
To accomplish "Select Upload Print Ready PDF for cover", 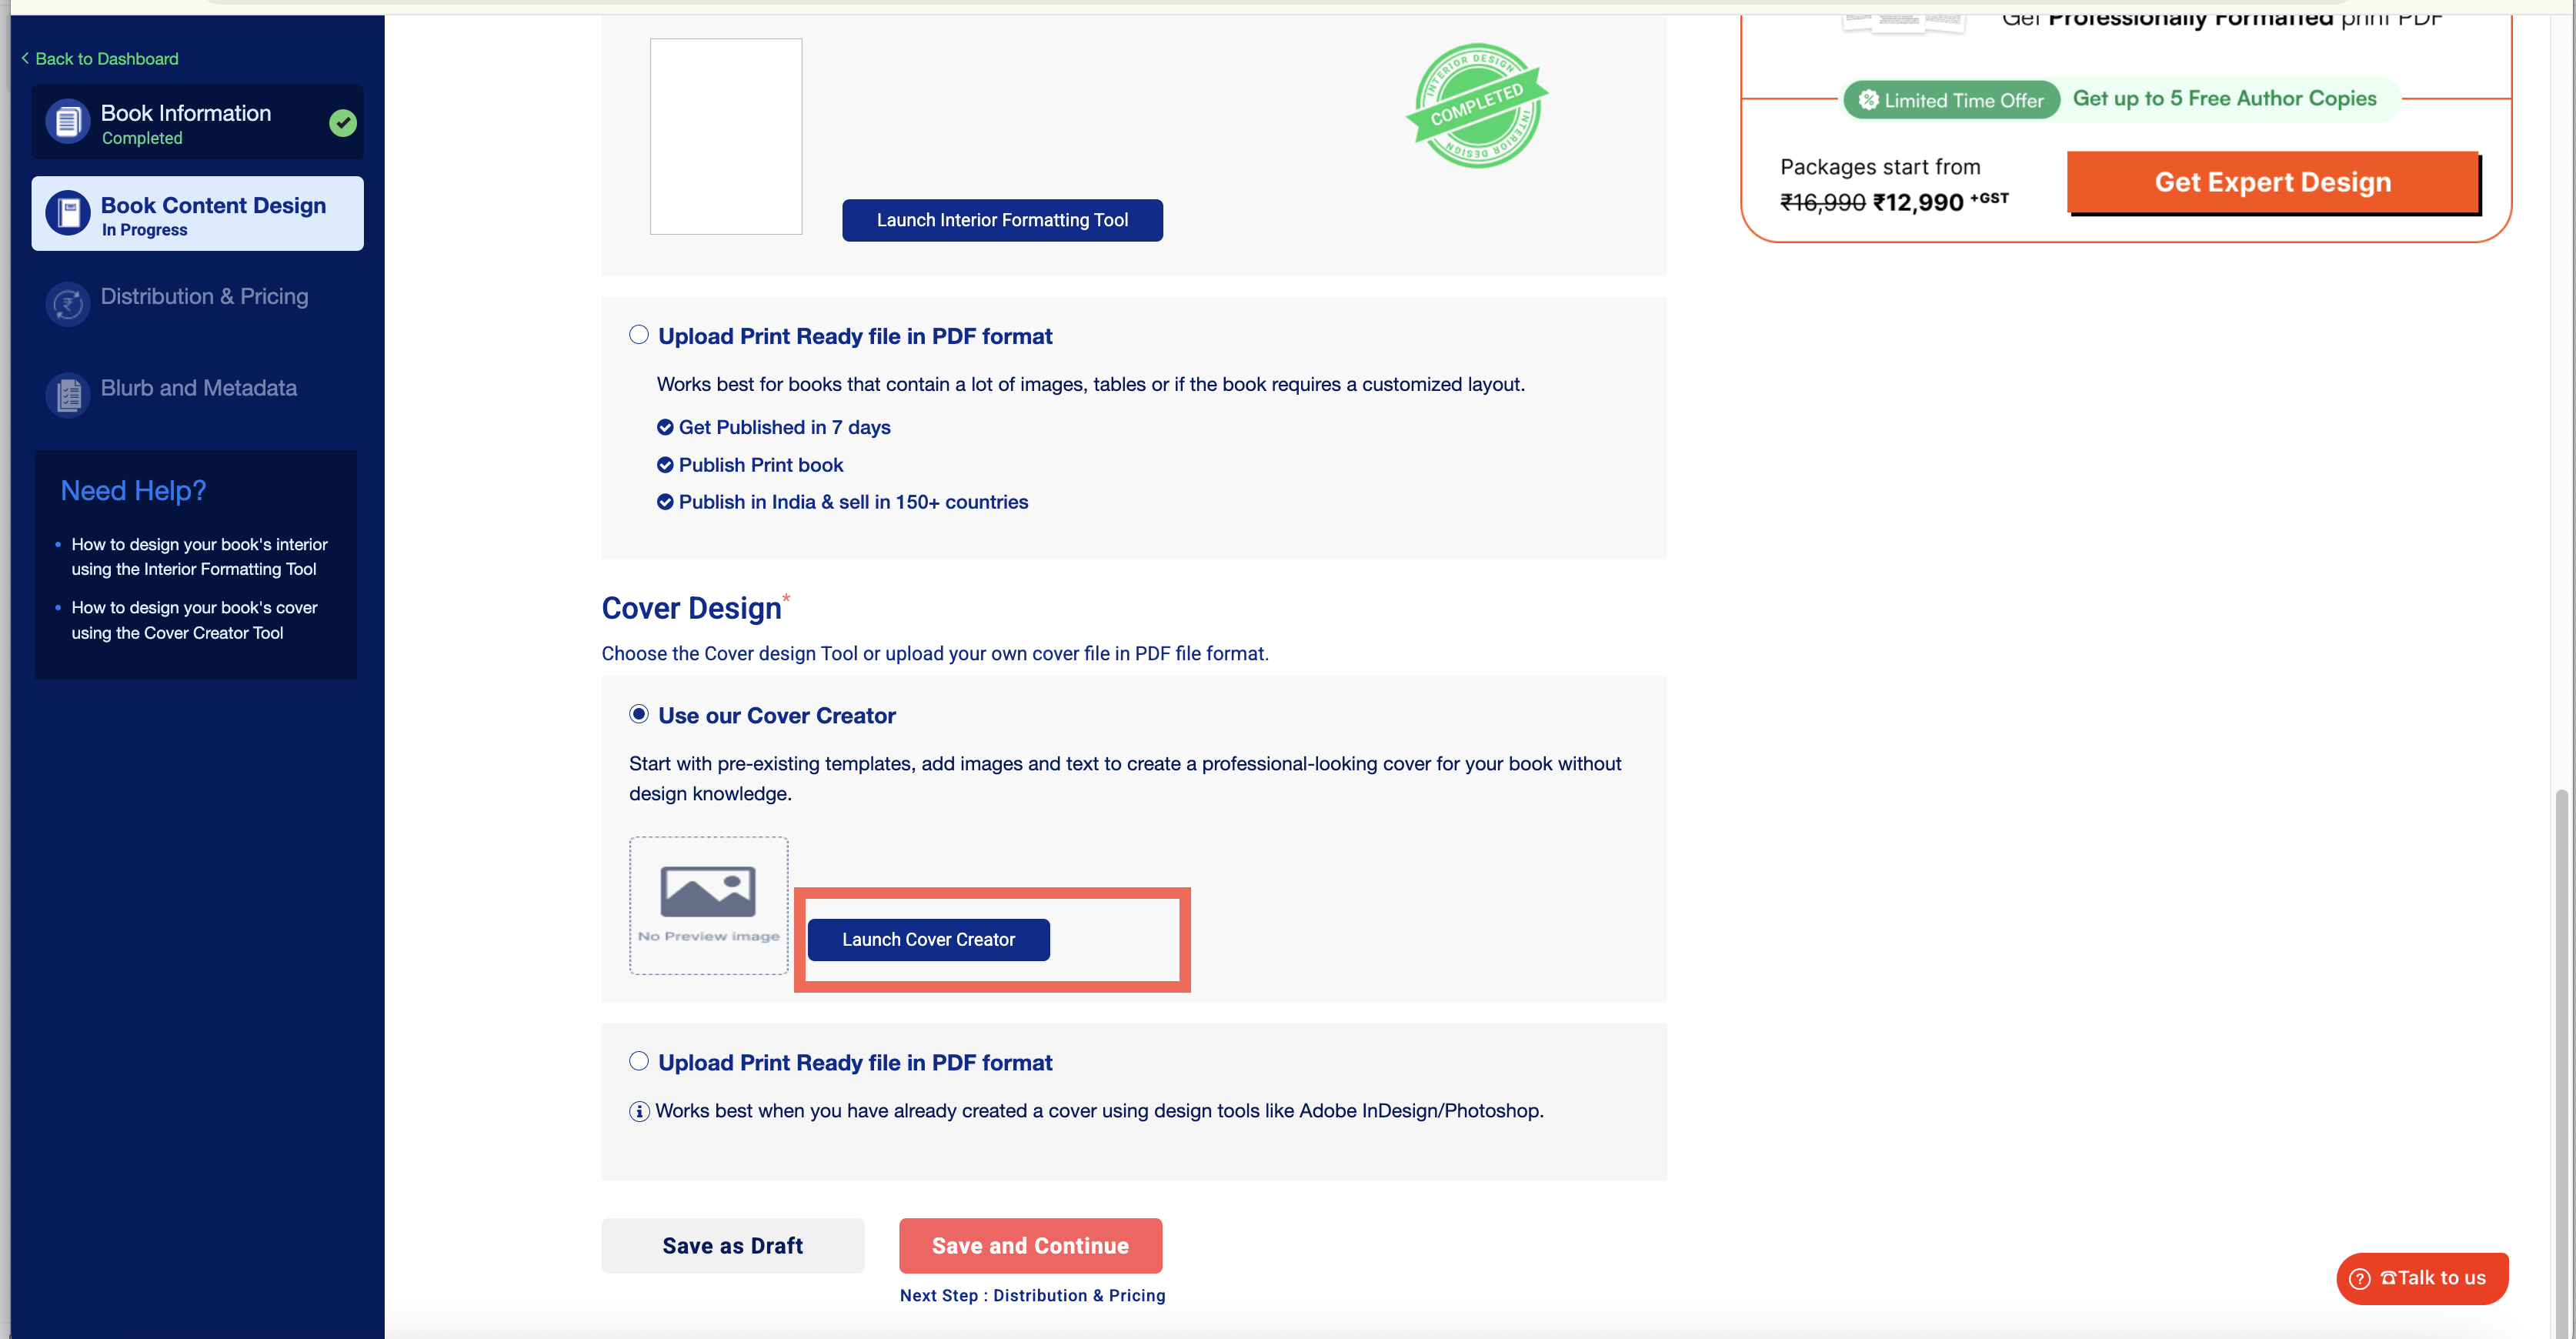I will tap(638, 1061).
